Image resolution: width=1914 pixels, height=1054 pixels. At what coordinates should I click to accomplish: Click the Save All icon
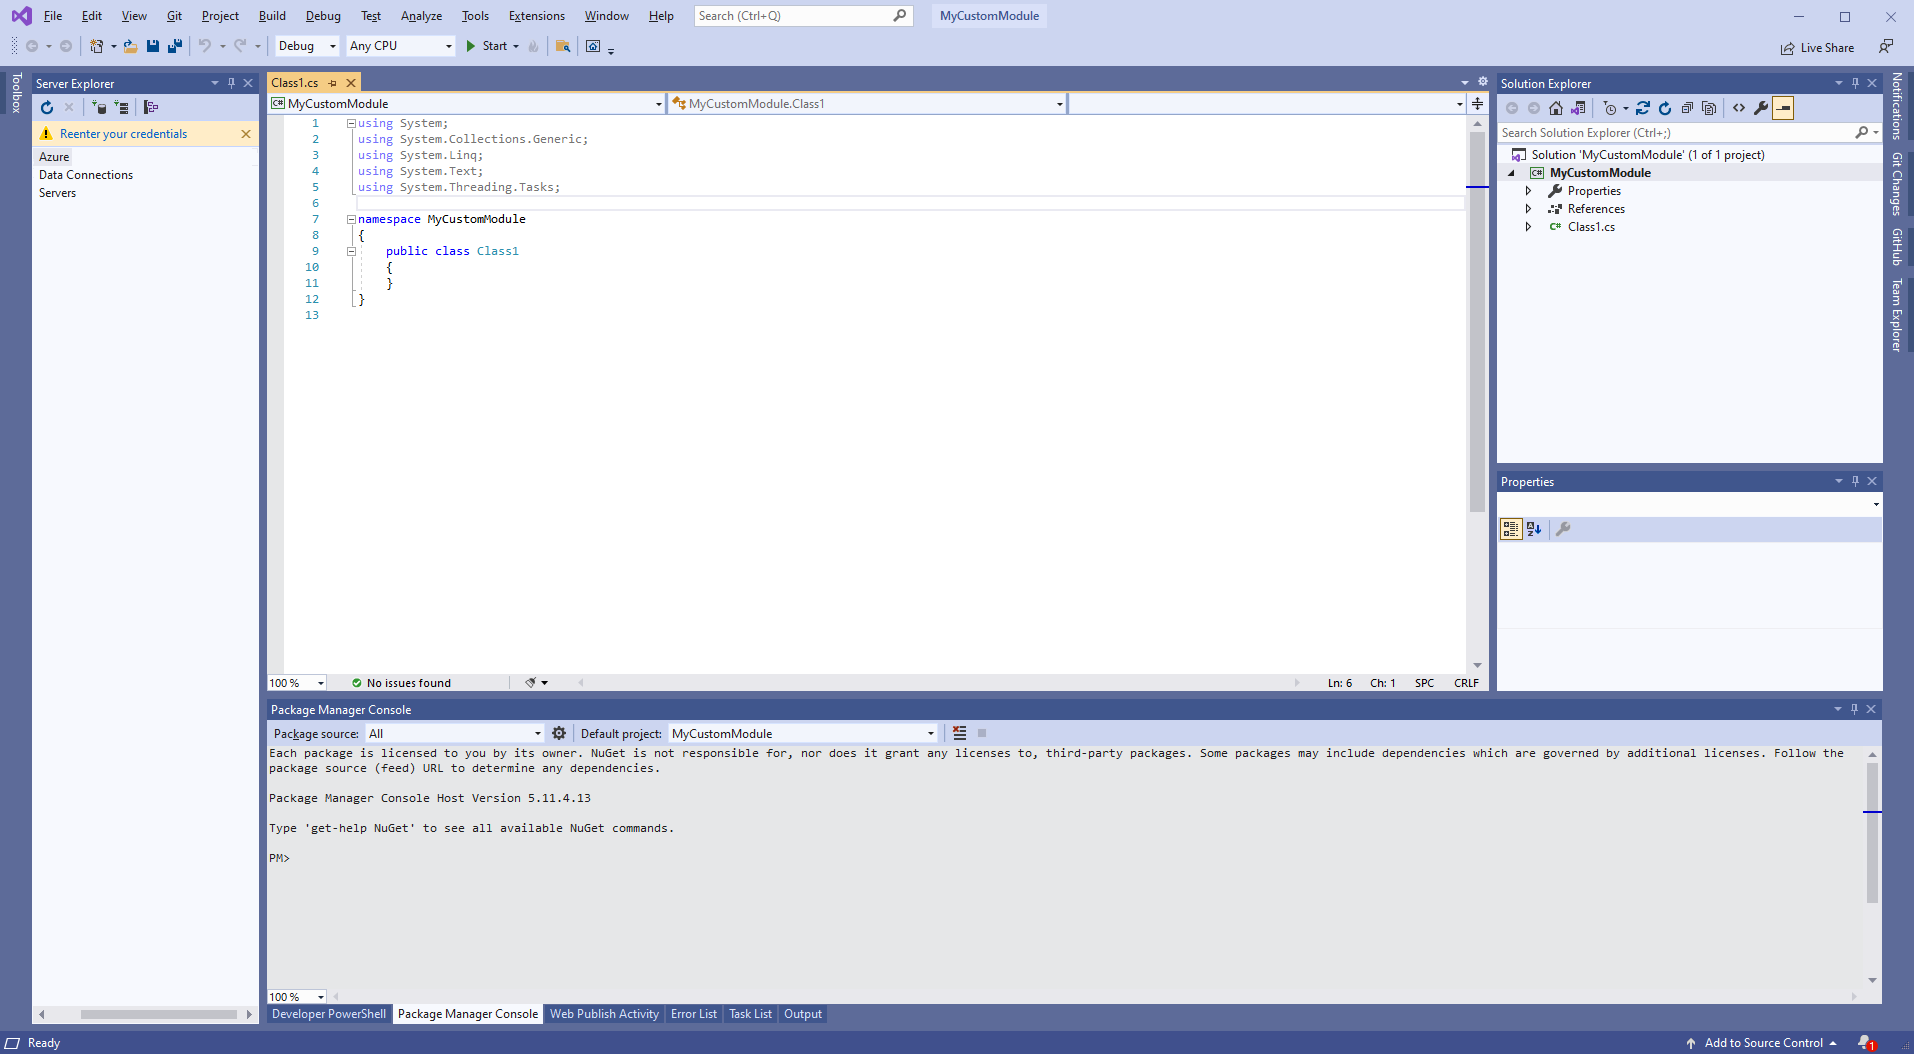click(175, 46)
